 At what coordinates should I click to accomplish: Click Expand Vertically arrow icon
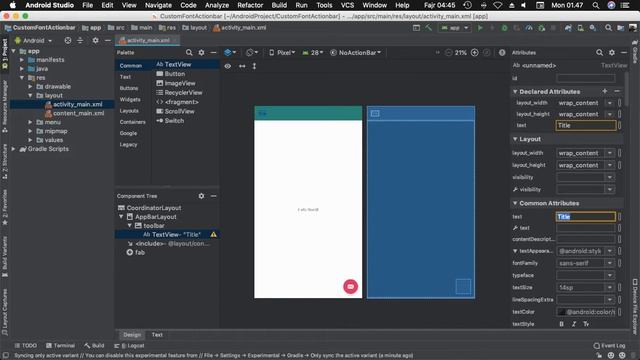pos(254,66)
